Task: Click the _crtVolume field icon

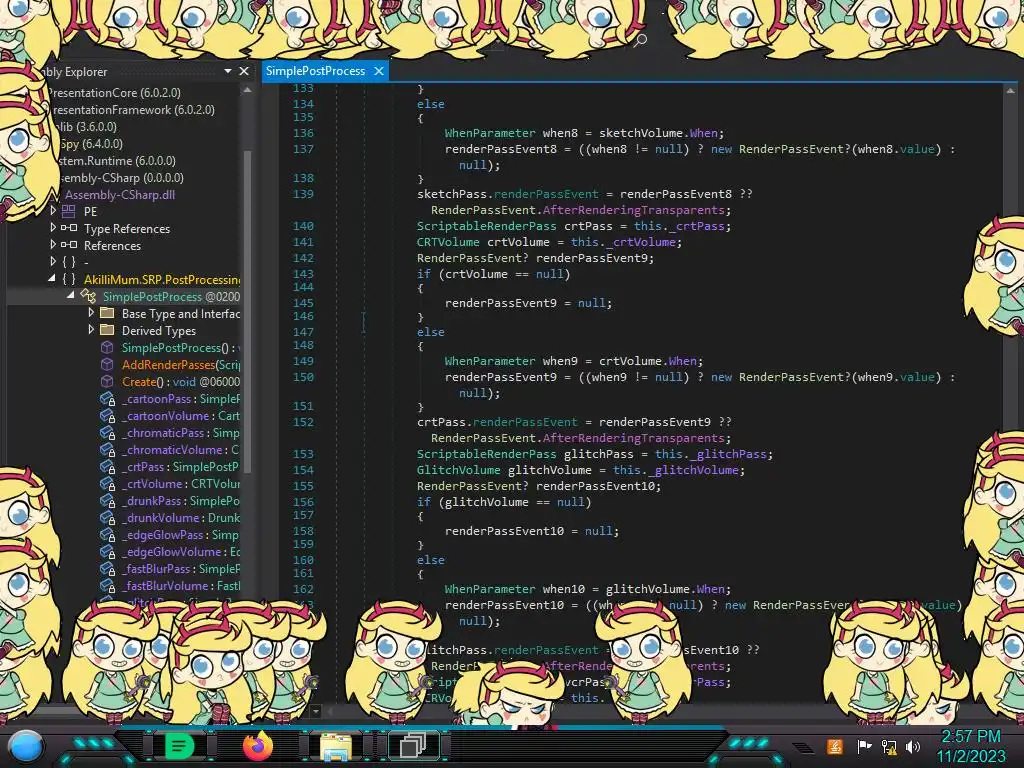Action: click(x=107, y=483)
